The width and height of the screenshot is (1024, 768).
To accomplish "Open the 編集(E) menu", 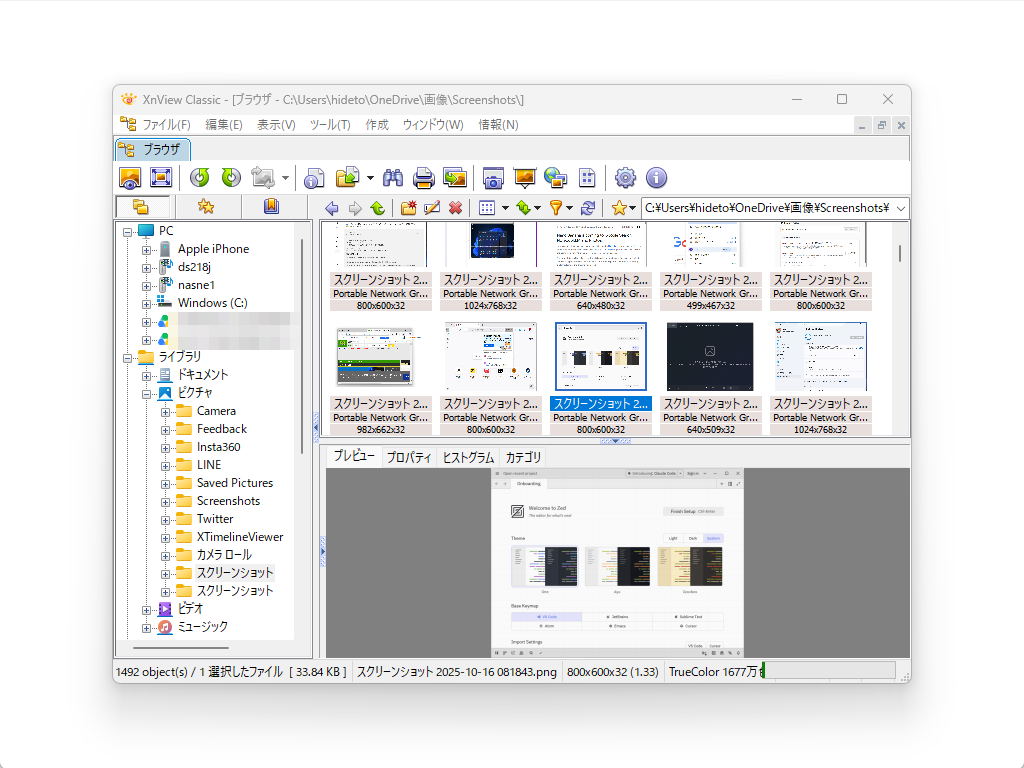I will [x=224, y=125].
